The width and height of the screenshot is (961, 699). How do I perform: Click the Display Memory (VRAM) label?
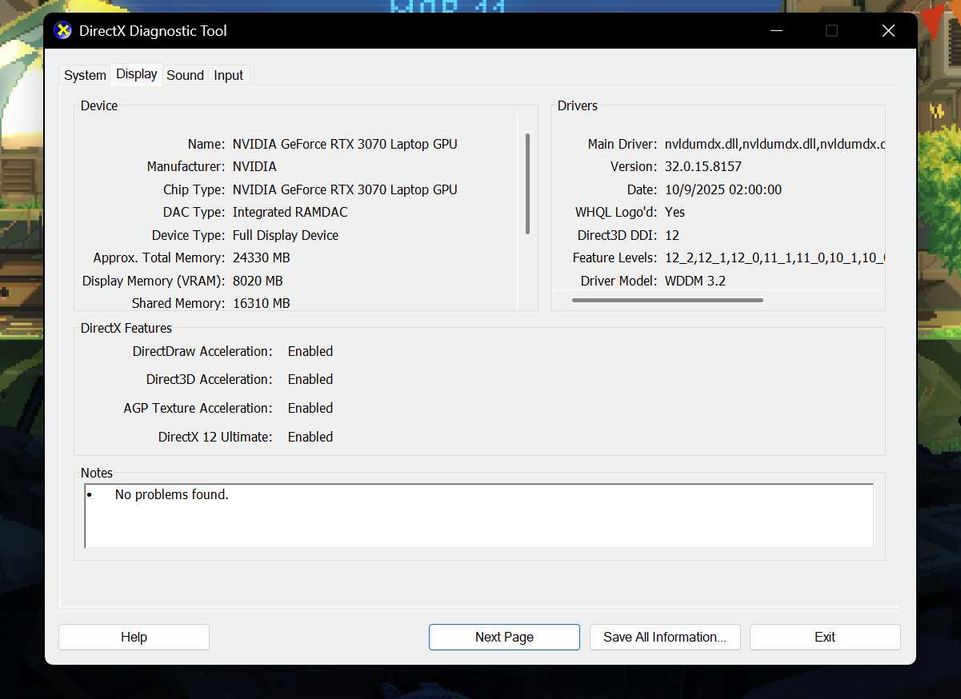(x=153, y=281)
